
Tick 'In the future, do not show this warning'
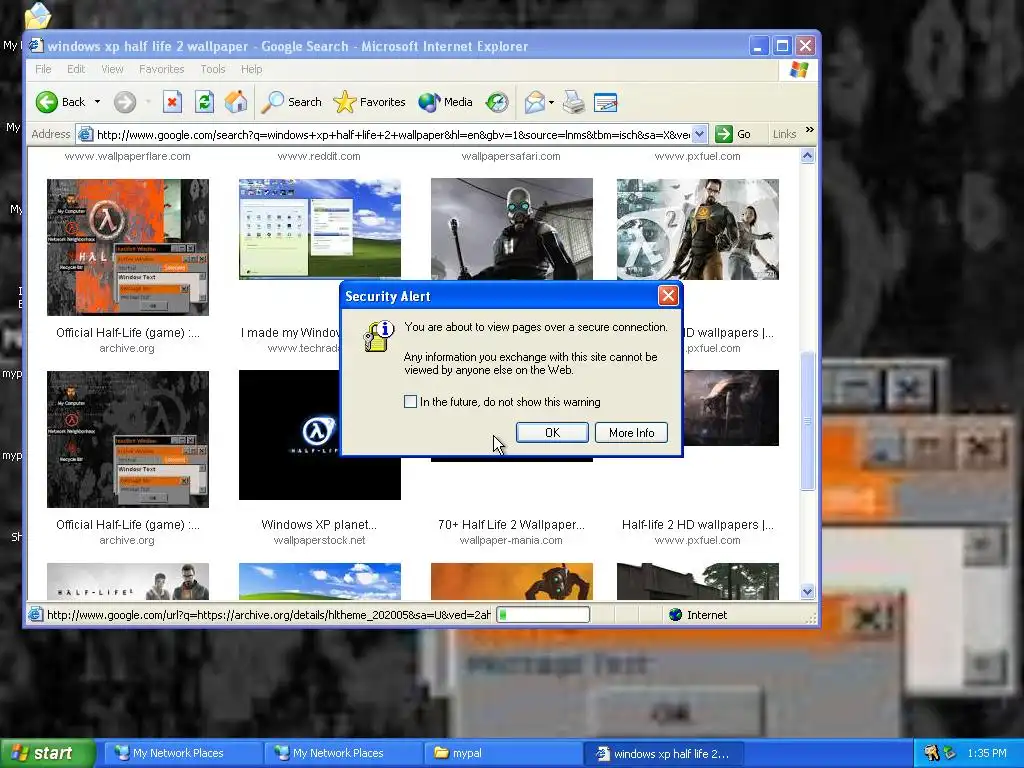(410, 402)
